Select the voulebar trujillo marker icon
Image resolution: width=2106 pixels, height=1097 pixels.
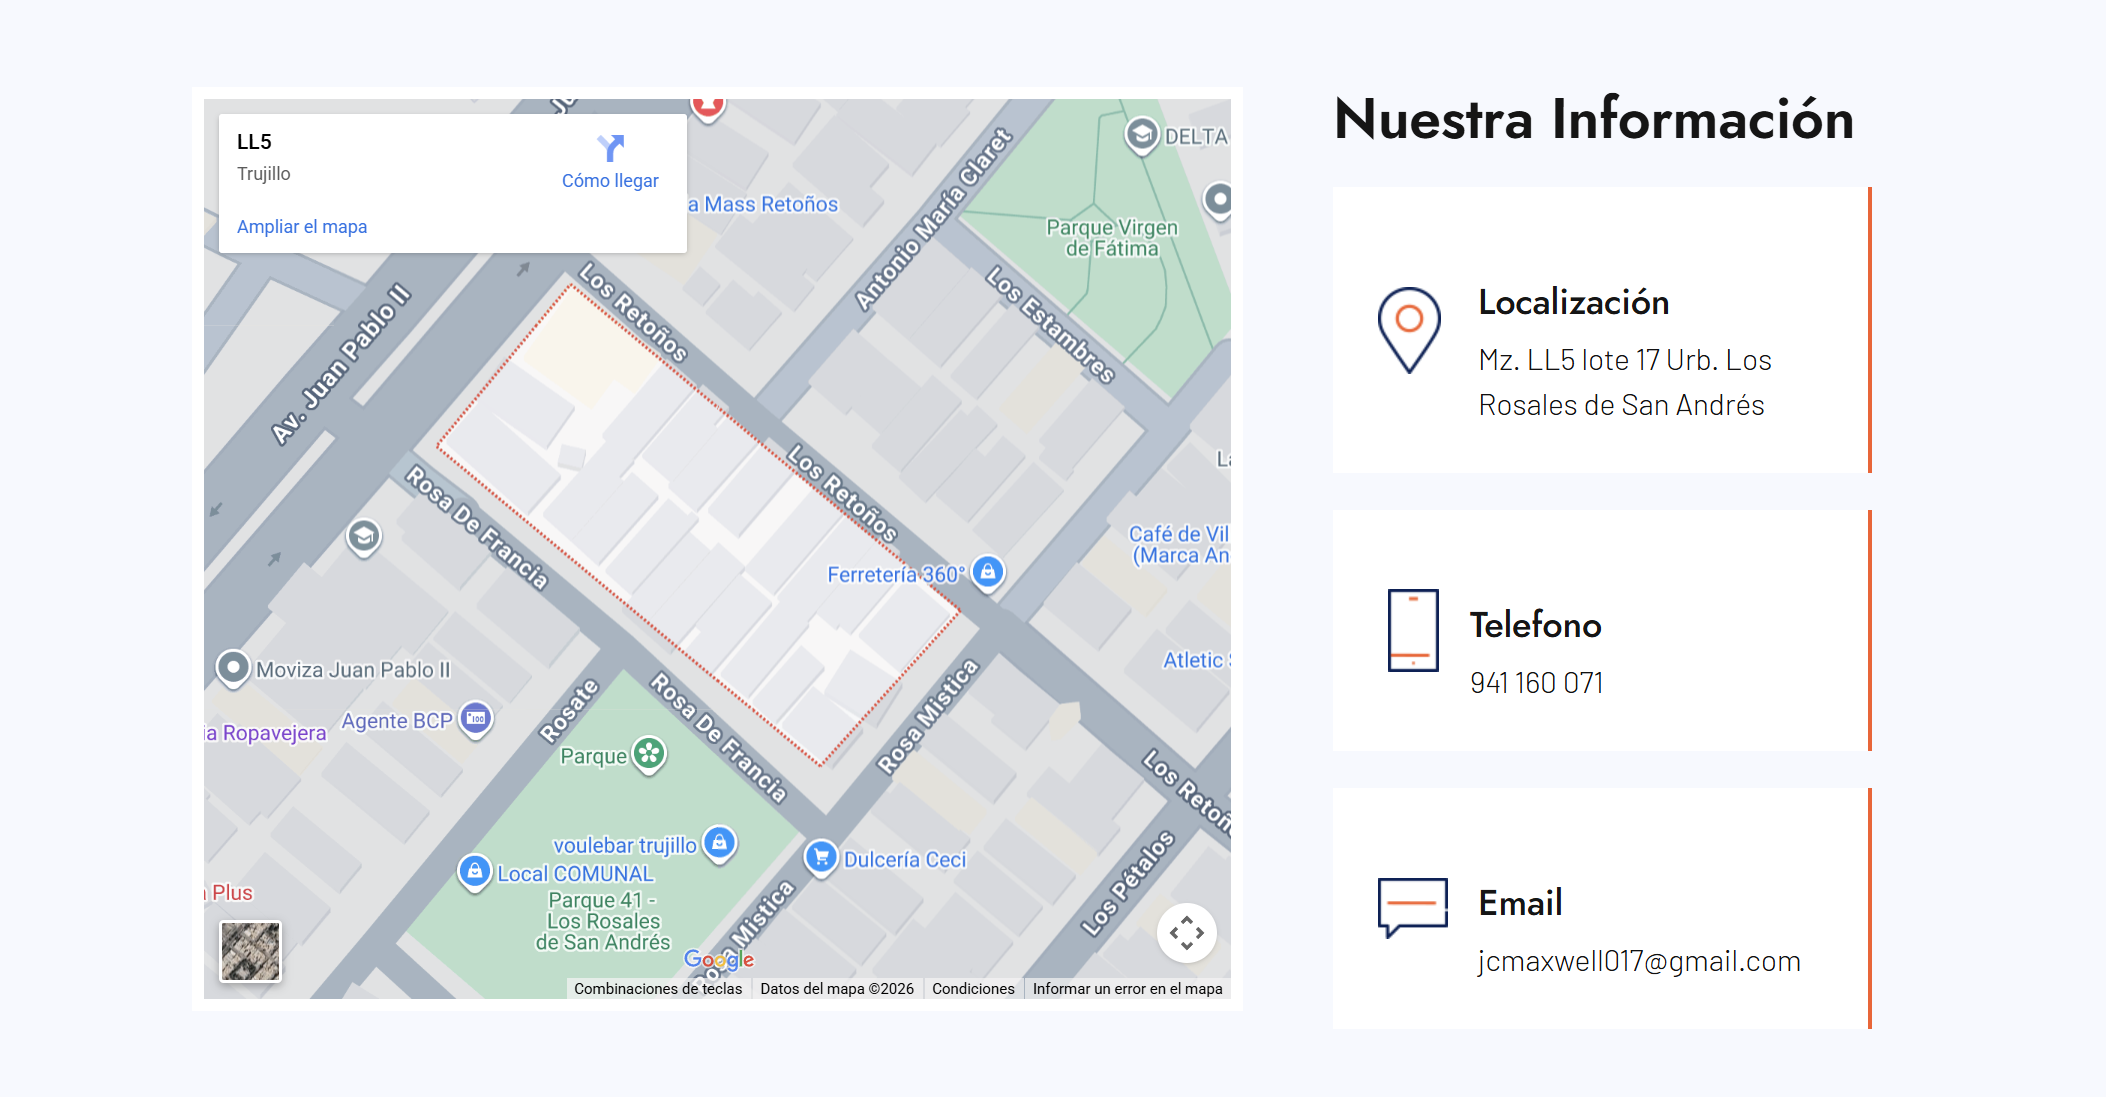(719, 842)
